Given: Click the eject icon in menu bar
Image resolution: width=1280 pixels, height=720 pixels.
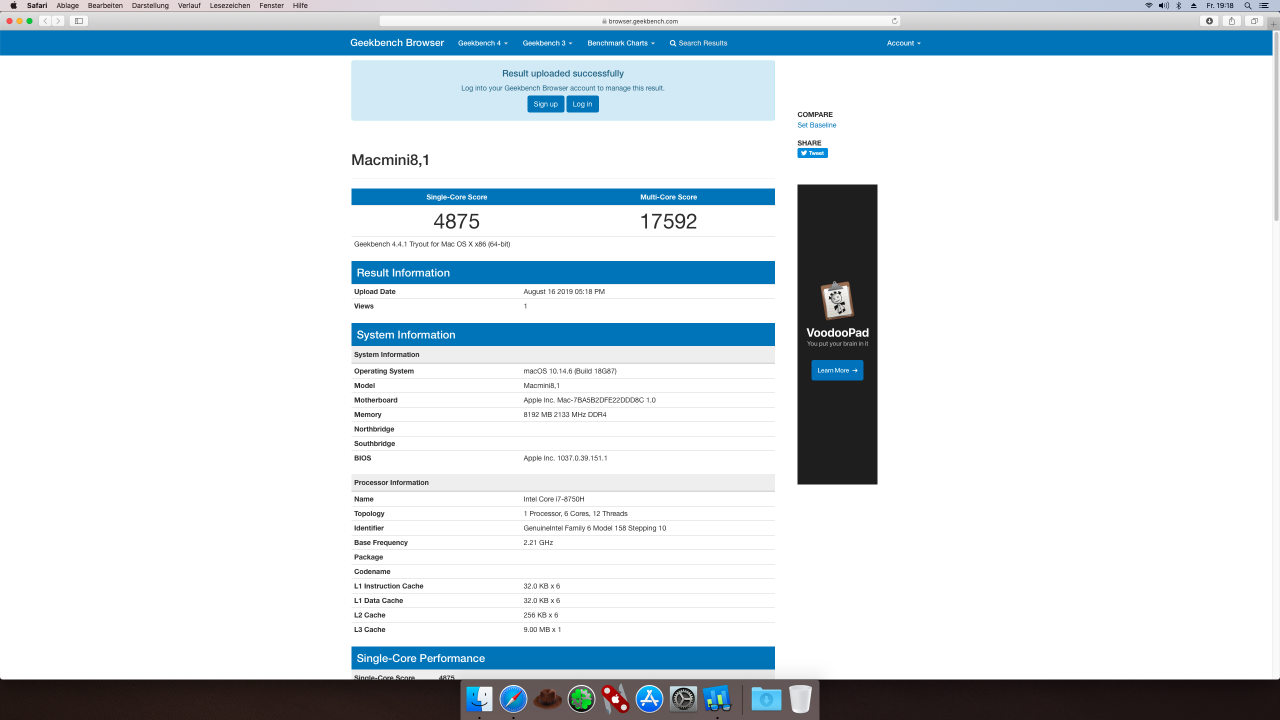Looking at the screenshot, I should (x=1193, y=5).
